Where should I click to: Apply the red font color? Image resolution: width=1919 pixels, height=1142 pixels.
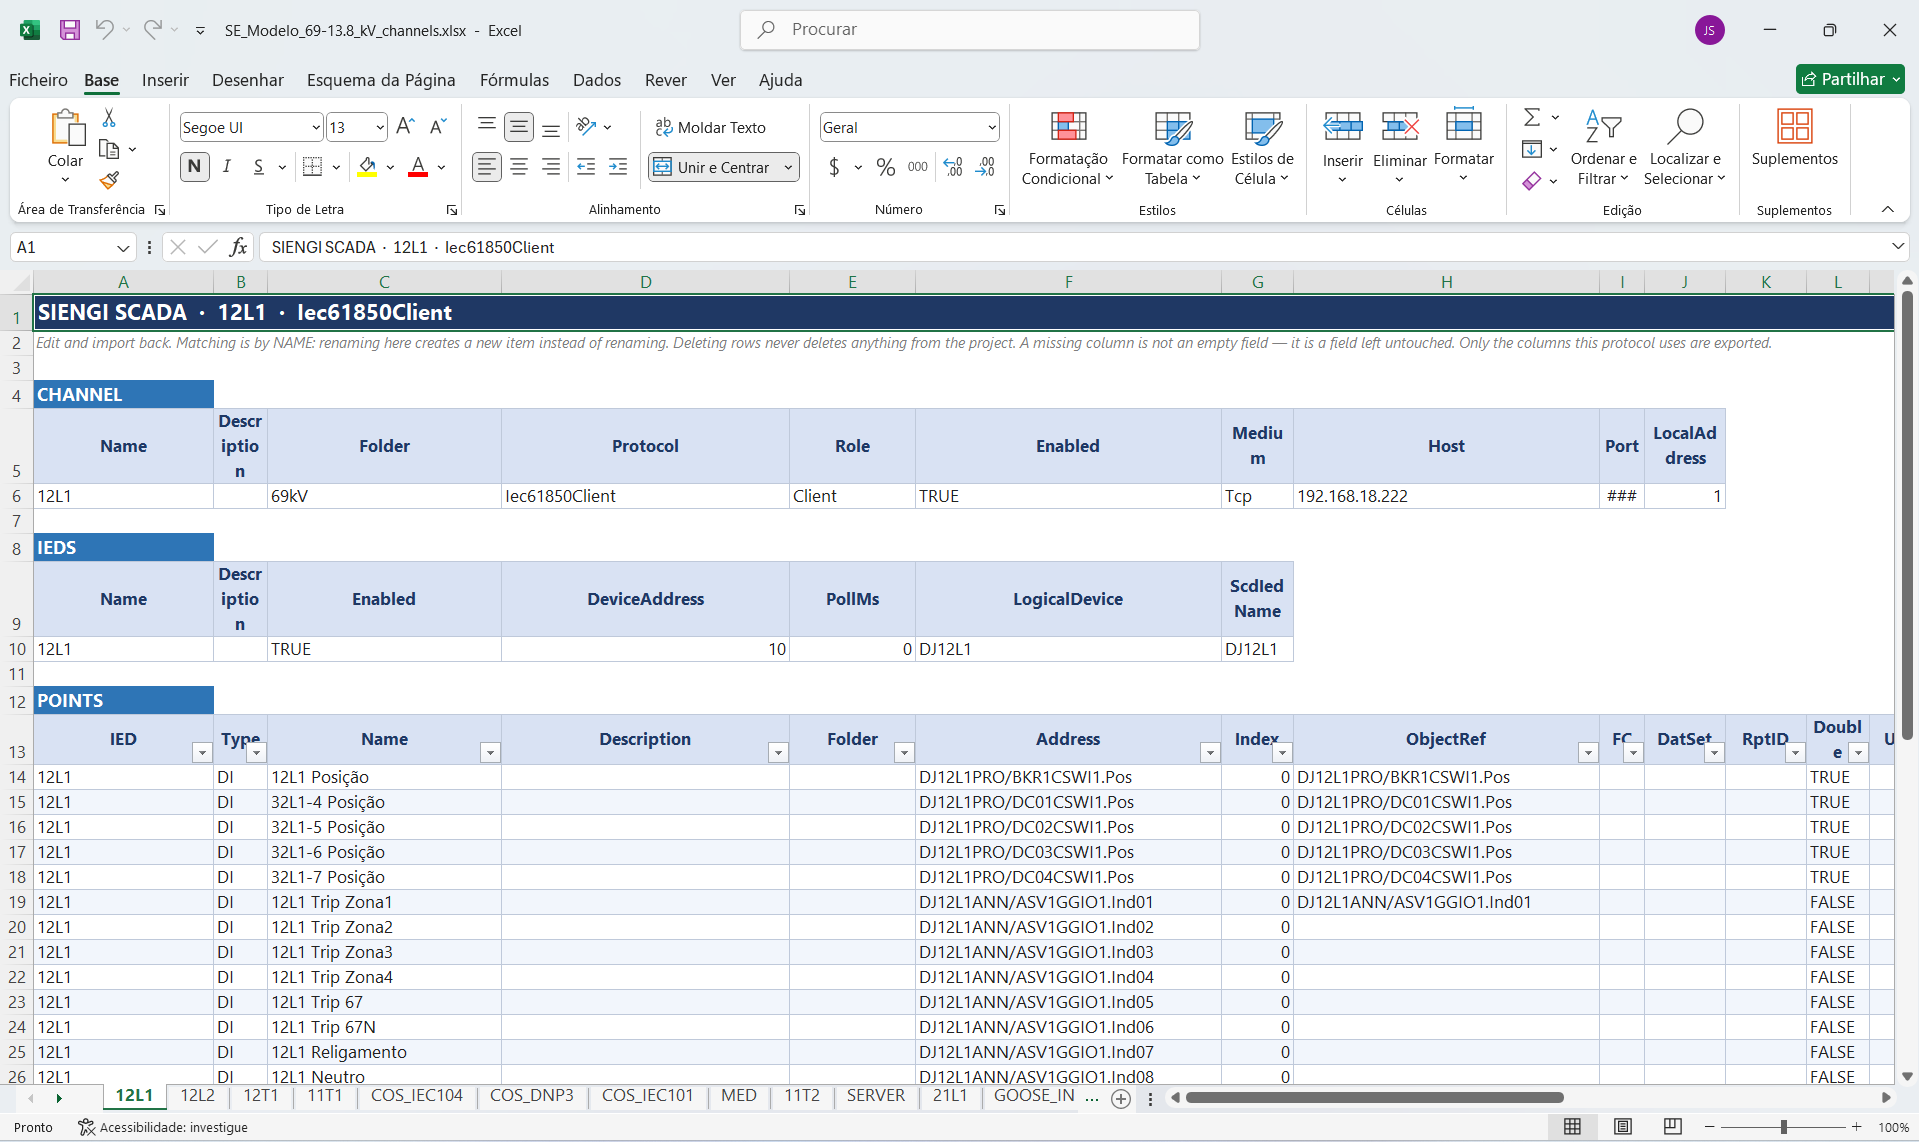click(x=418, y=167)
